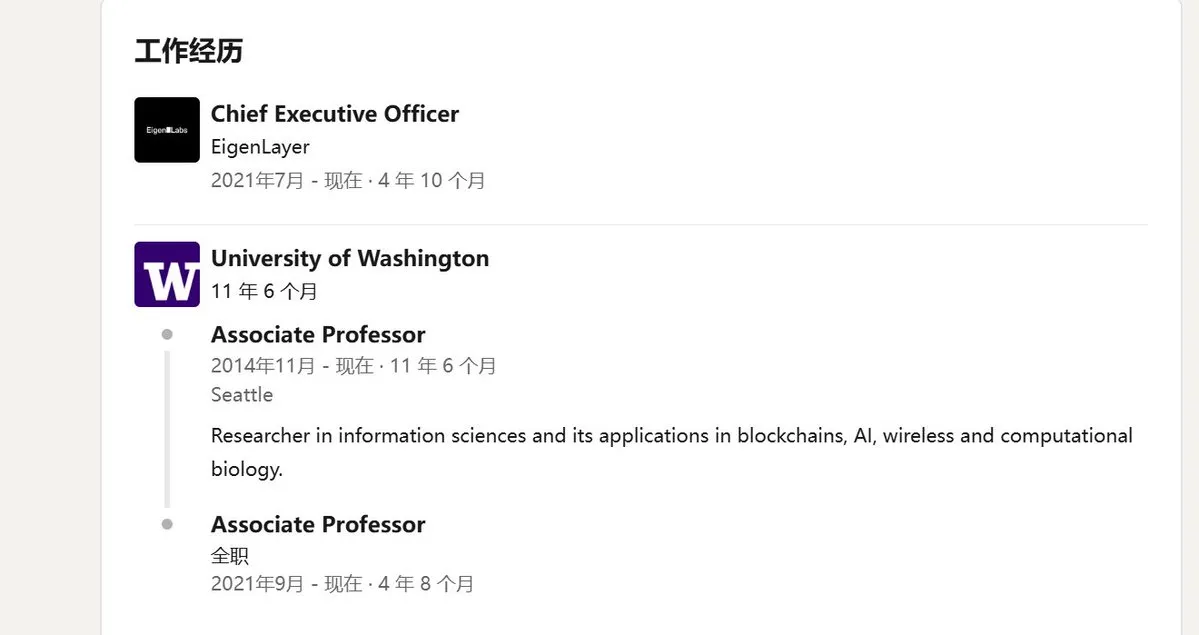The width and height of the screenshot is (1199, 635).
Task: Click the 11 年 6 个月 total duration
Action: [x=264, y=291]
